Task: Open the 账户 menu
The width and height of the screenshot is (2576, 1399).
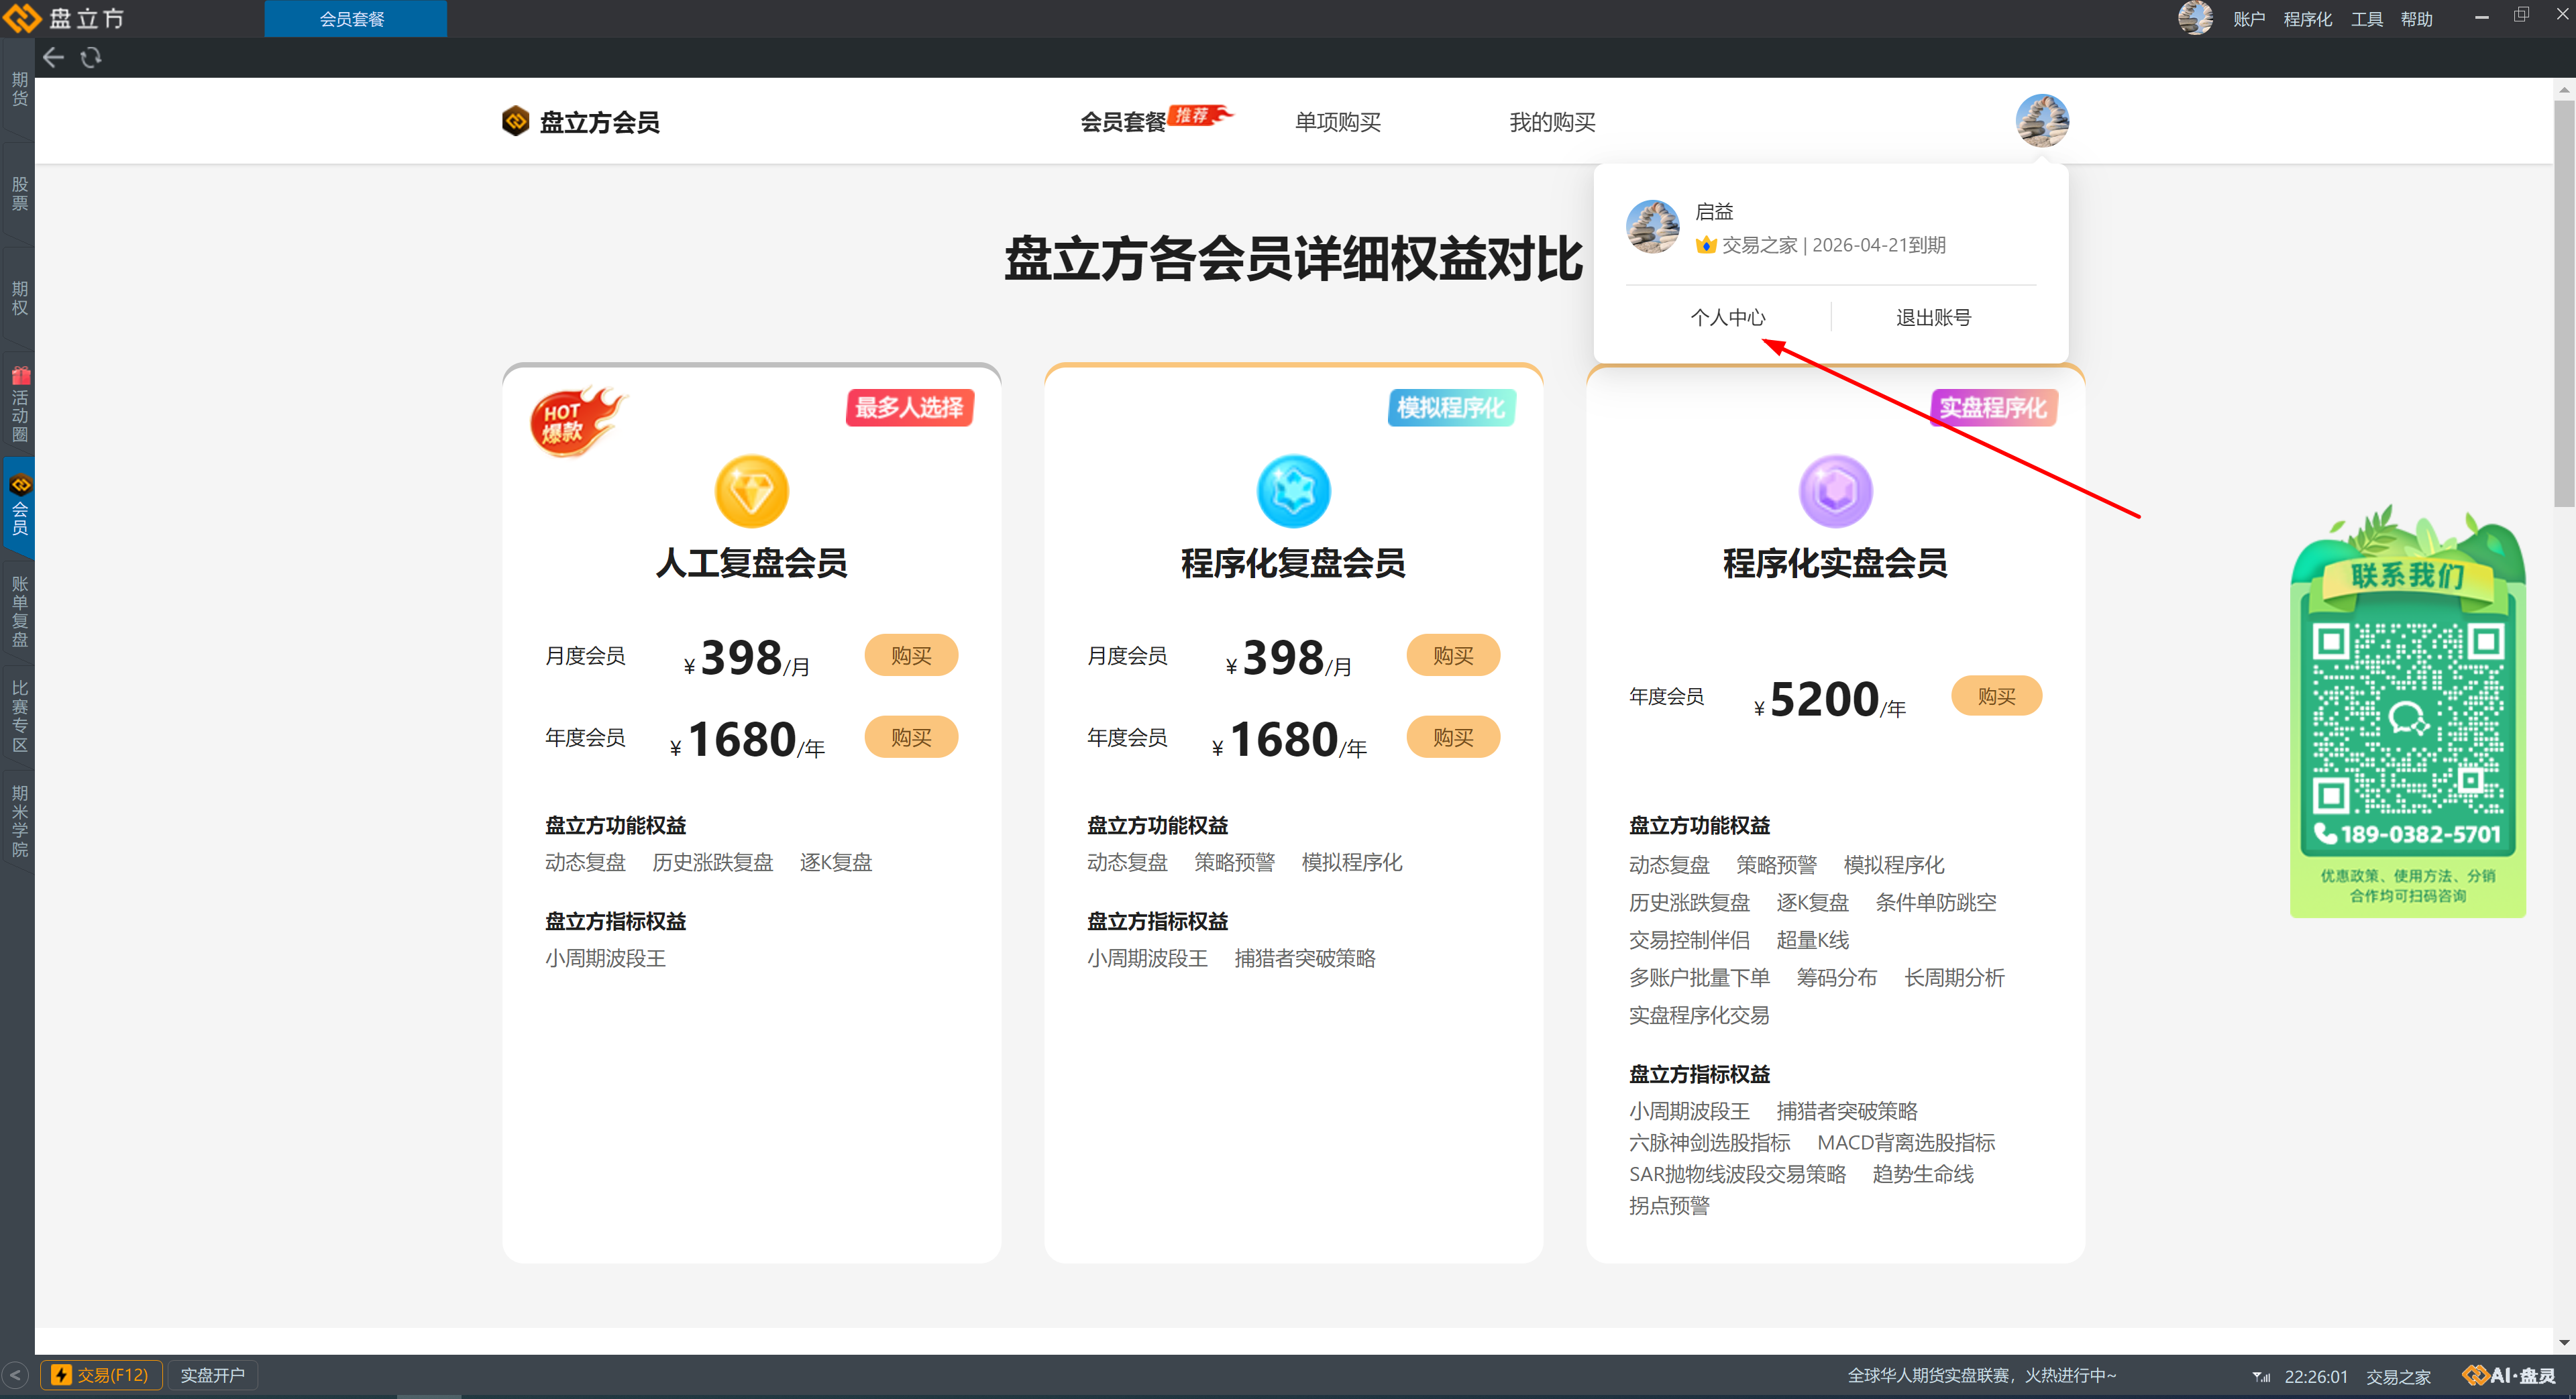Action: 2249,19
